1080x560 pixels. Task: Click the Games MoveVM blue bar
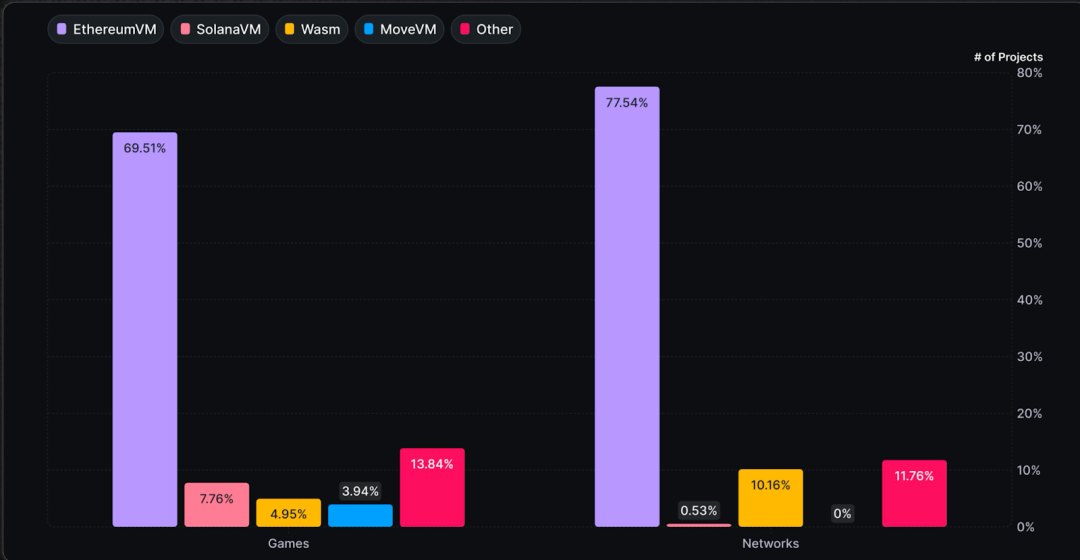click(x=360, y=516)
